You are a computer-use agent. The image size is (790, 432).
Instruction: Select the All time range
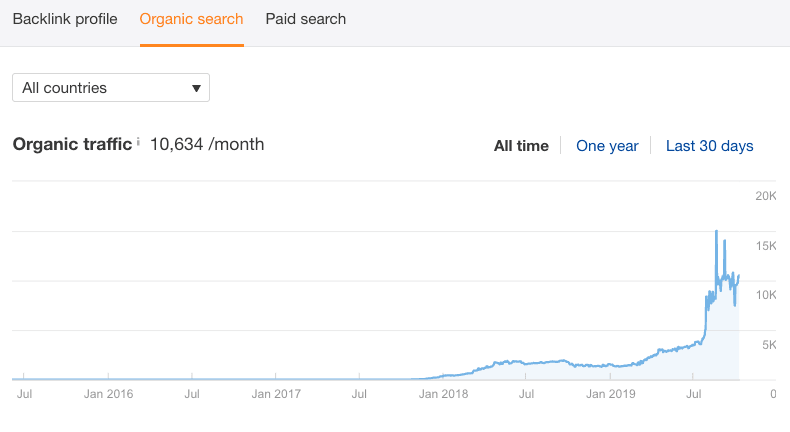pos(521,146)
